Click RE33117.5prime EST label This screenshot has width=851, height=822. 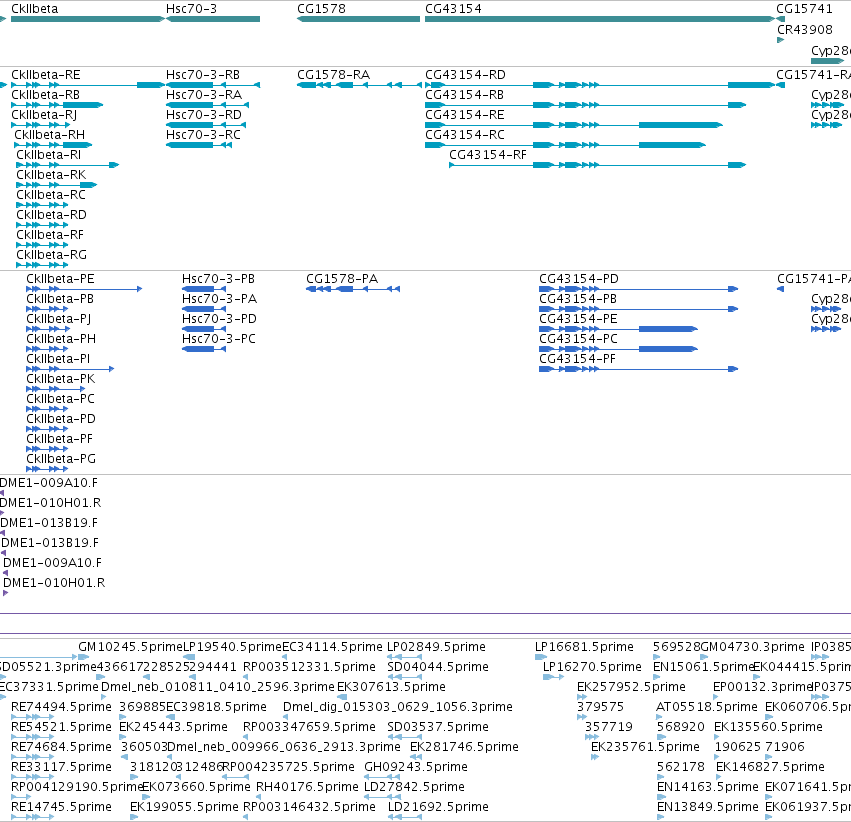[61, 767]
